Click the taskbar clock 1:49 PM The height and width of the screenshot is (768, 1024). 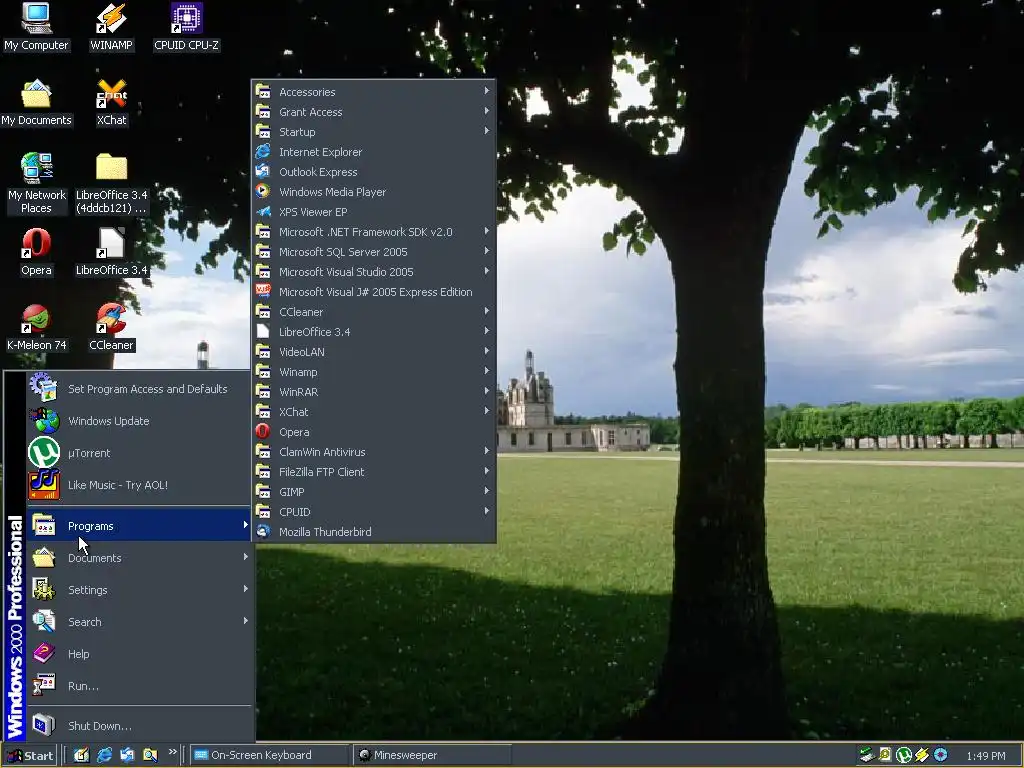(985, 756)
